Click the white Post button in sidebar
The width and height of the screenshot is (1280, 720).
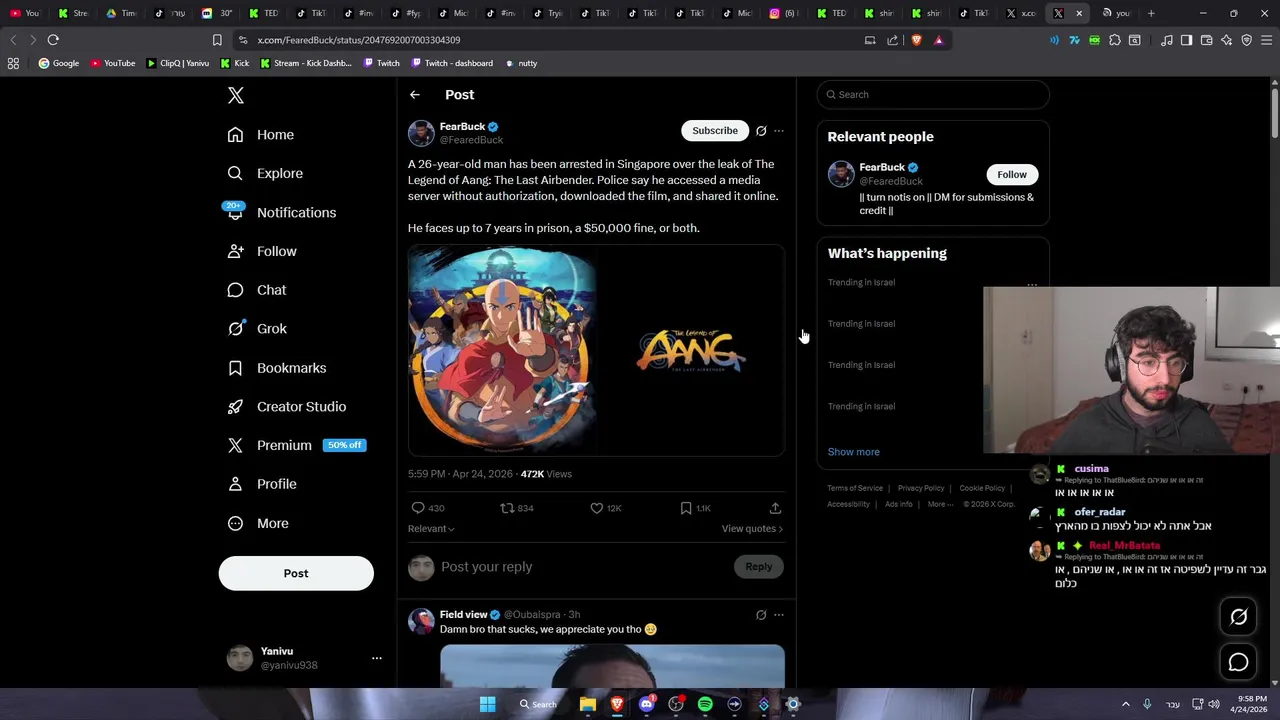tap(296, 573)
